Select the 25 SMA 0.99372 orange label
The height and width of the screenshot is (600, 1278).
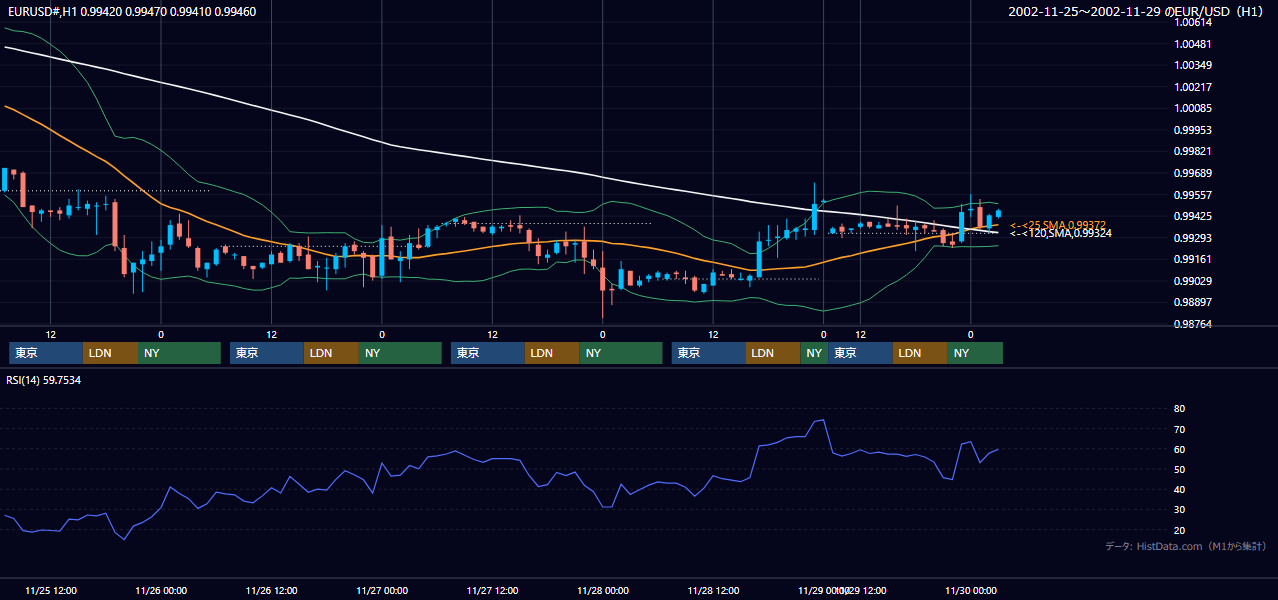1058,225
